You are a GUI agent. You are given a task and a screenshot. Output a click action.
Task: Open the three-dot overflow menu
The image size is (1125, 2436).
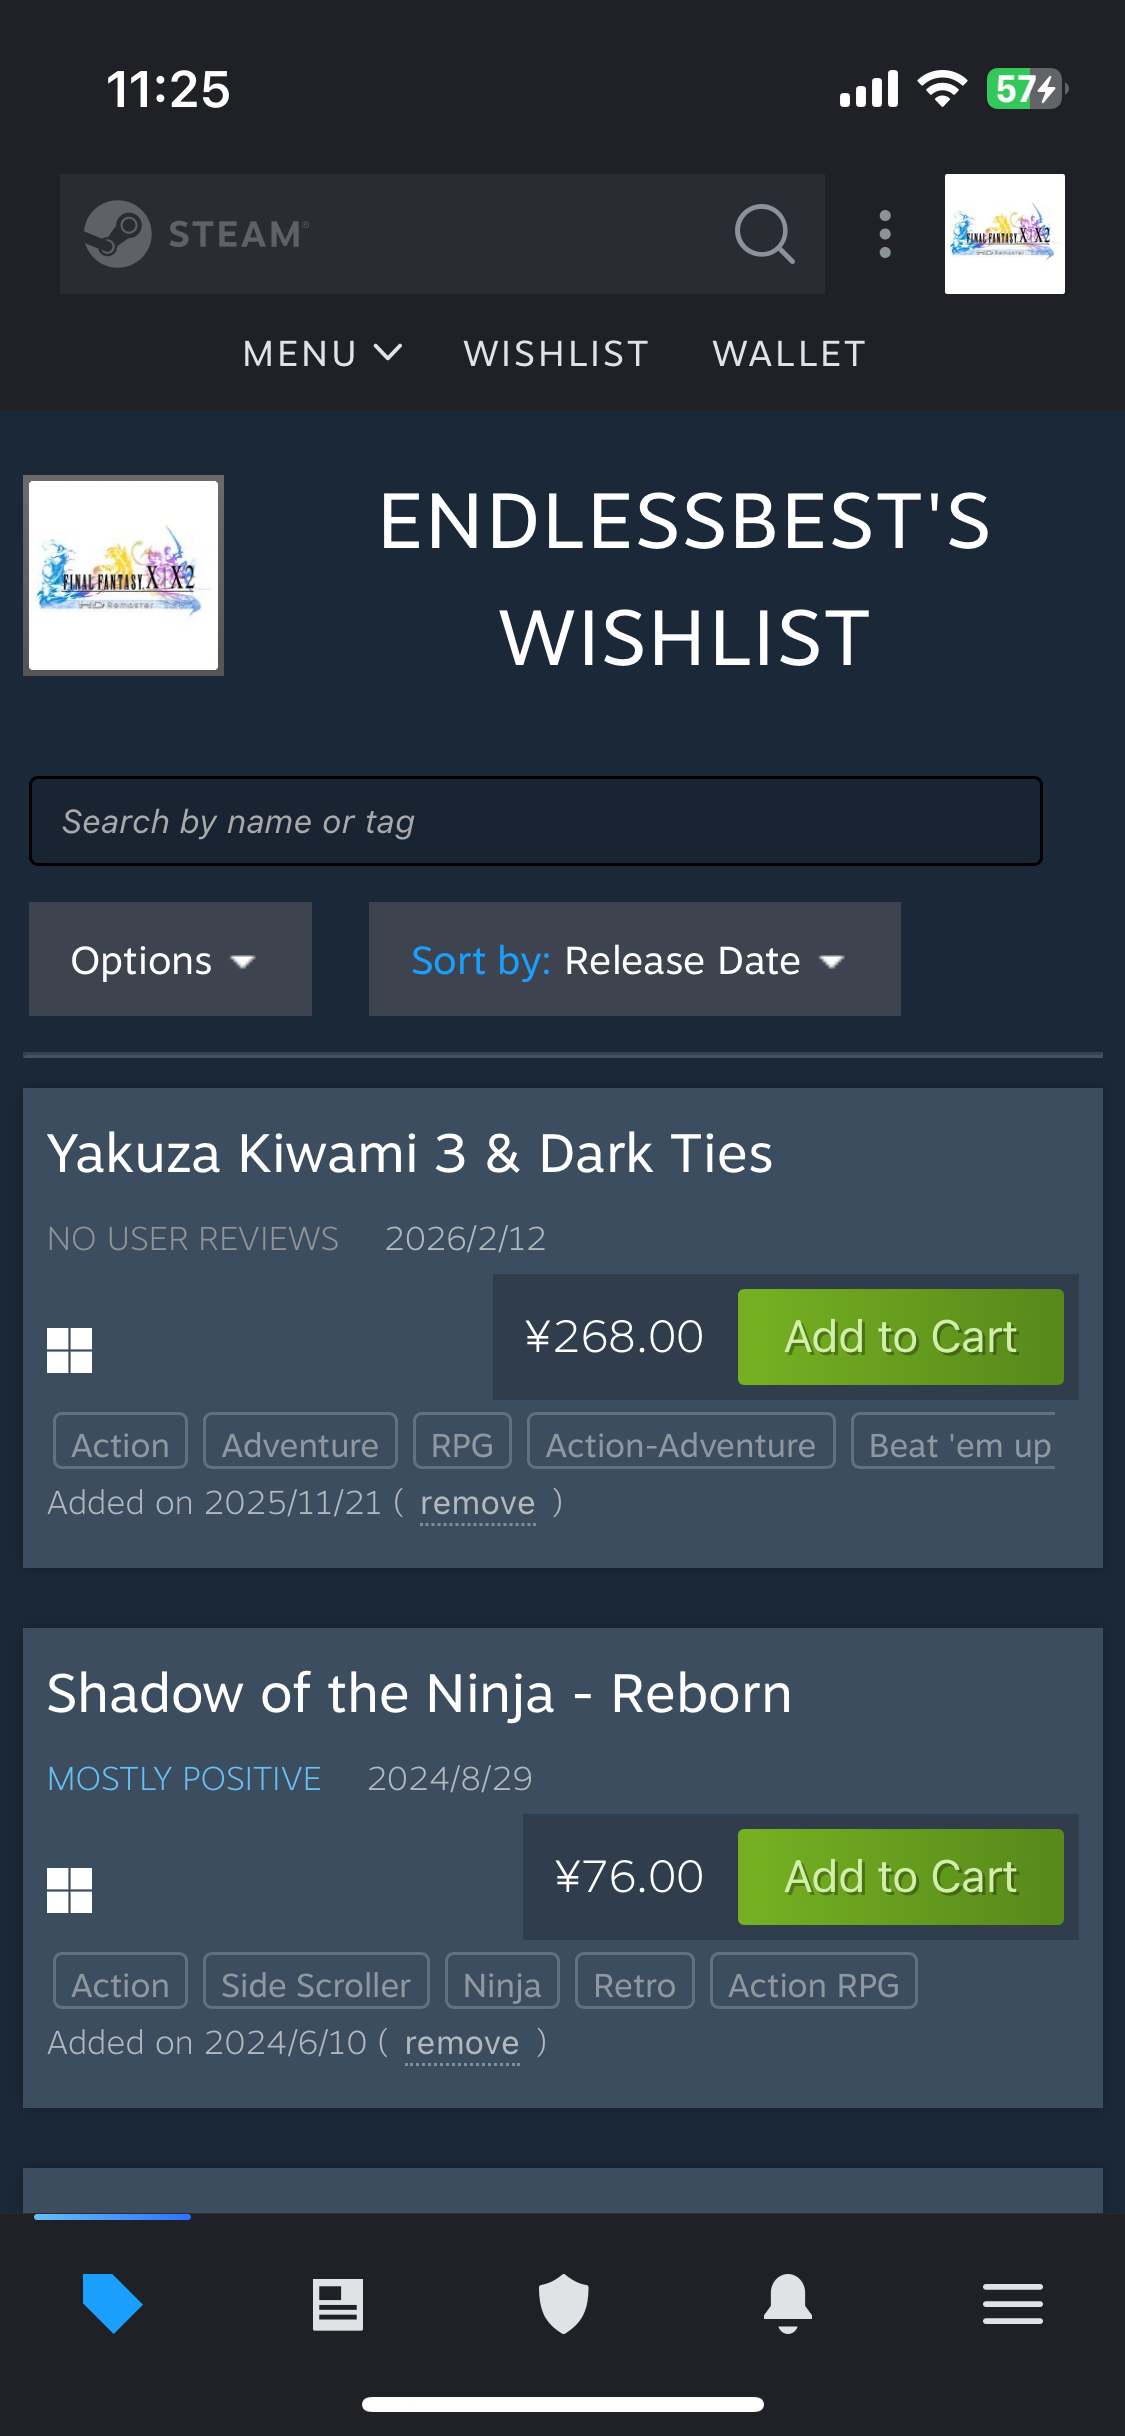click(885, 234)
